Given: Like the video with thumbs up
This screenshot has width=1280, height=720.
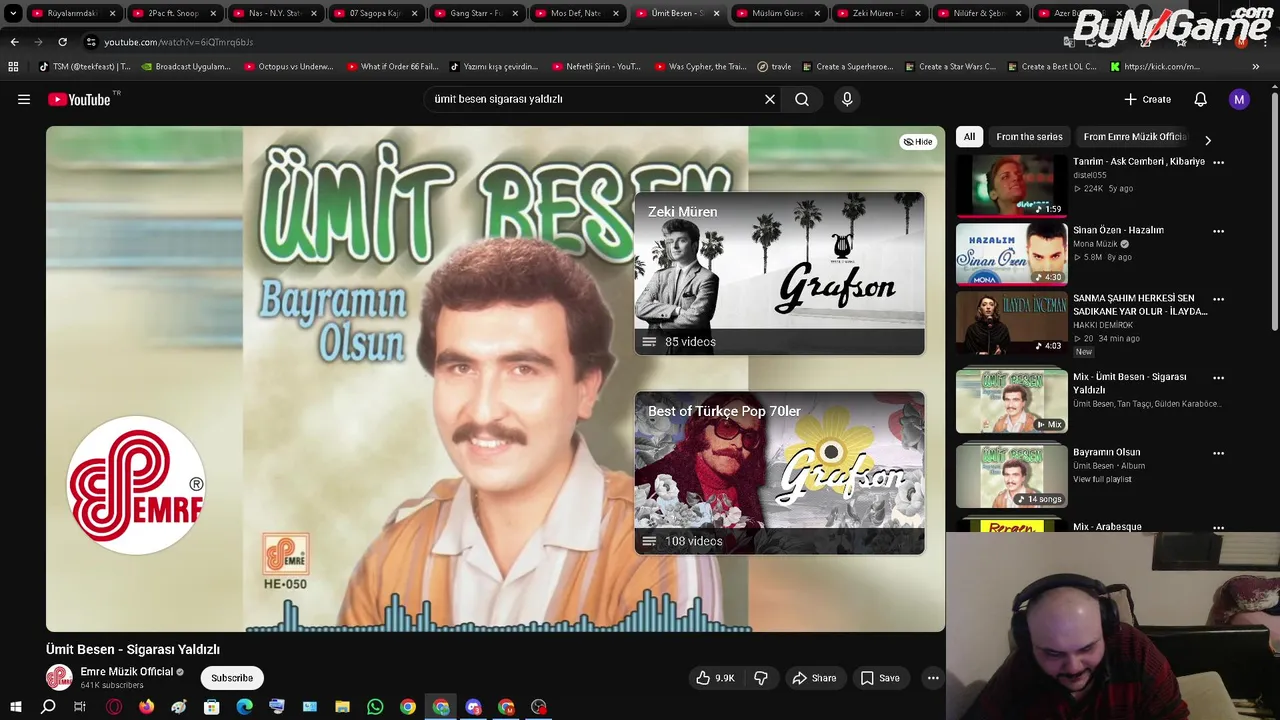Looking at the screenshot, I should click(716, 678).
